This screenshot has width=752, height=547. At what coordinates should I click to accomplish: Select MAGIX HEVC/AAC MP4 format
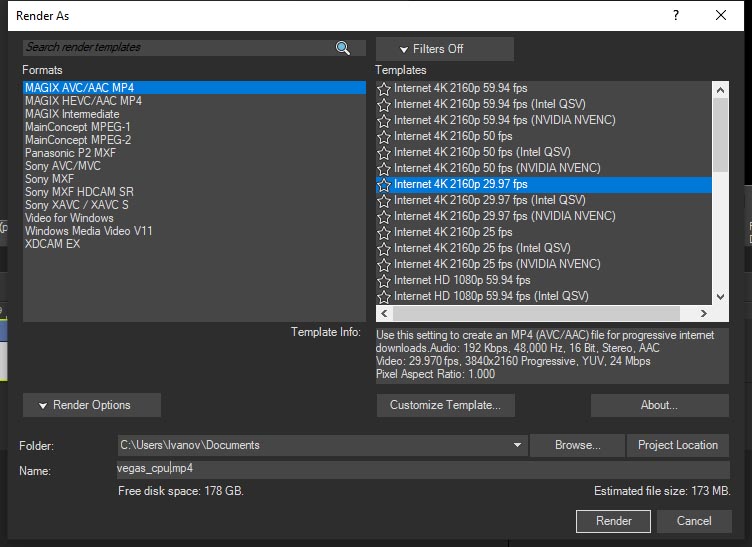[194, 101]
